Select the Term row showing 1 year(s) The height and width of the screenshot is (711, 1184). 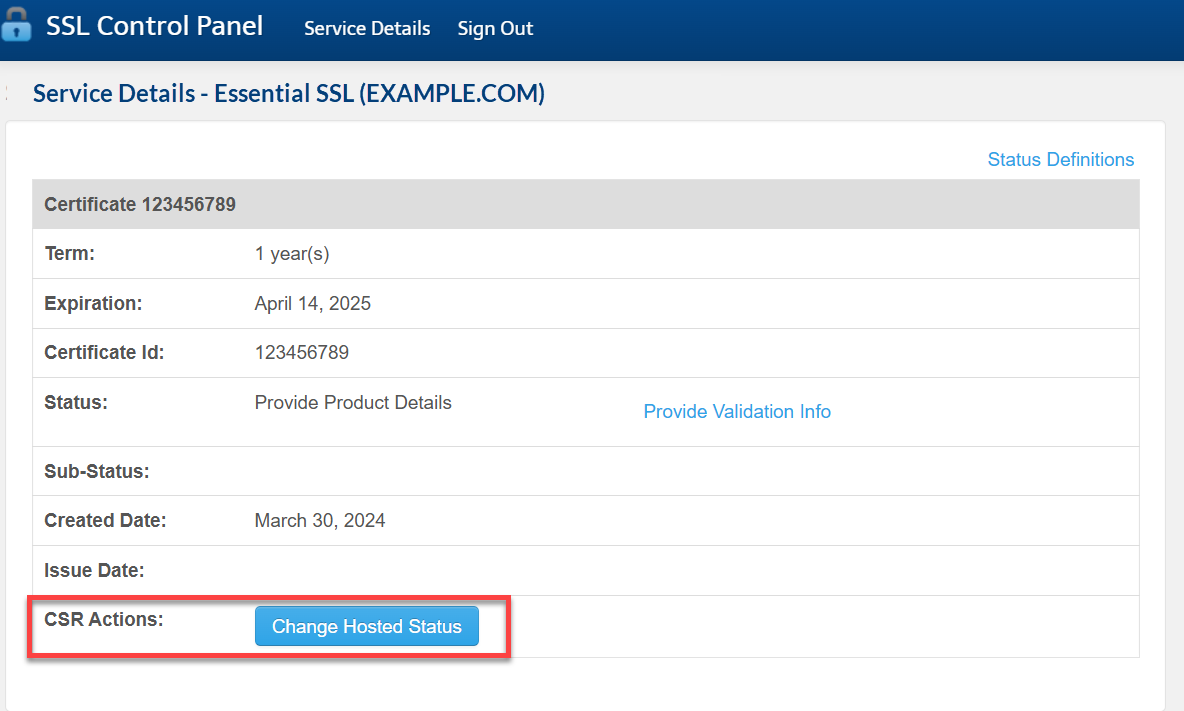click(x=291, y=253)
